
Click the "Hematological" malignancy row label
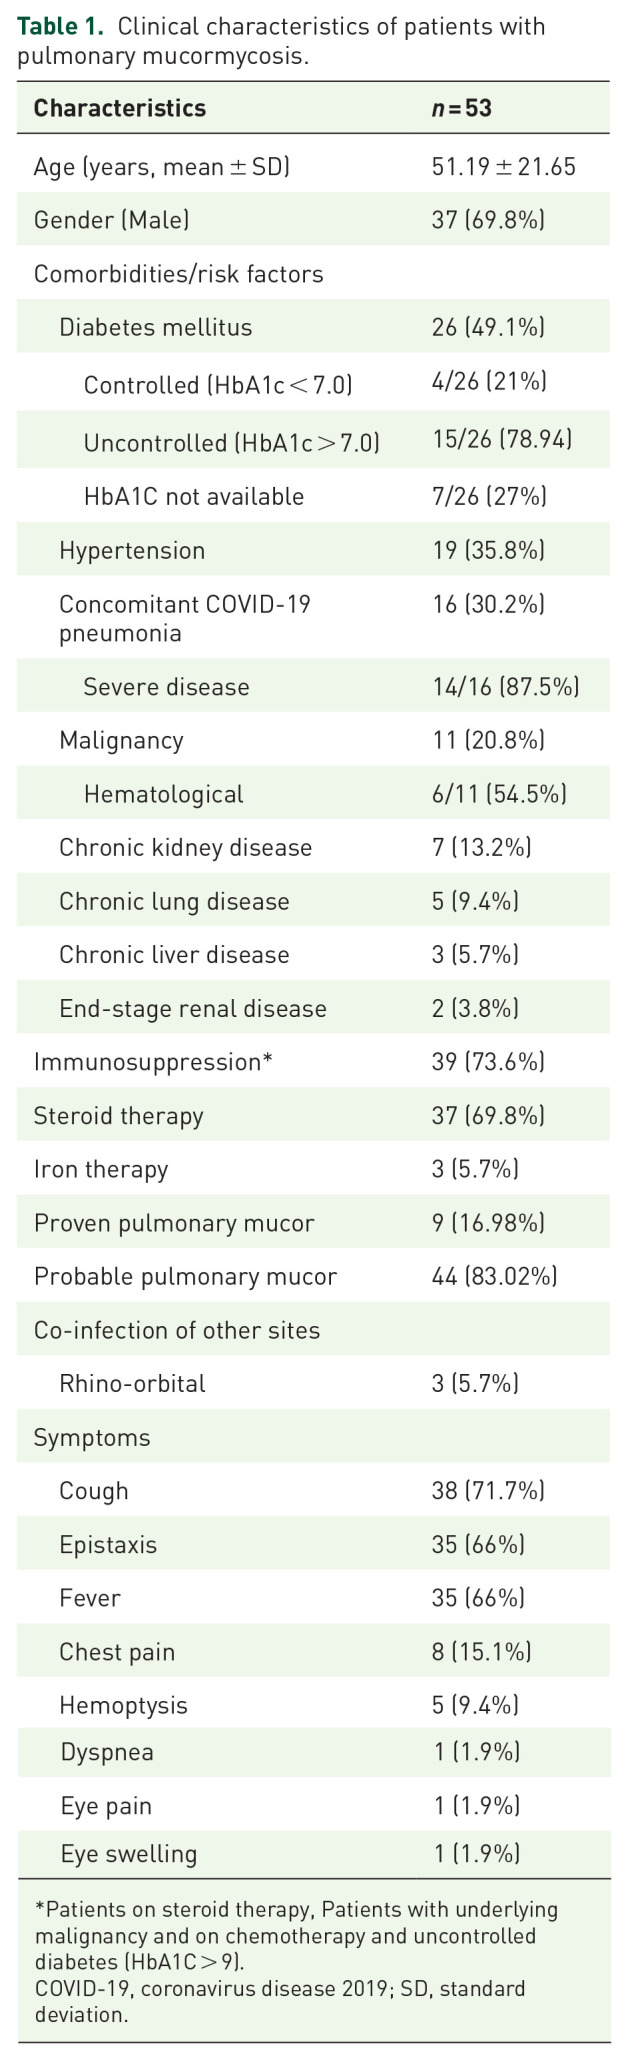click(x=163, y=794)
